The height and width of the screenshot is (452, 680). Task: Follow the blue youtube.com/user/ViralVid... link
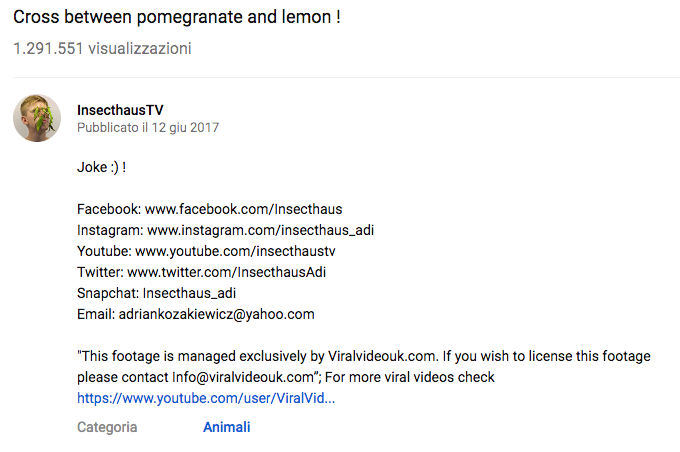pos(206,398)
